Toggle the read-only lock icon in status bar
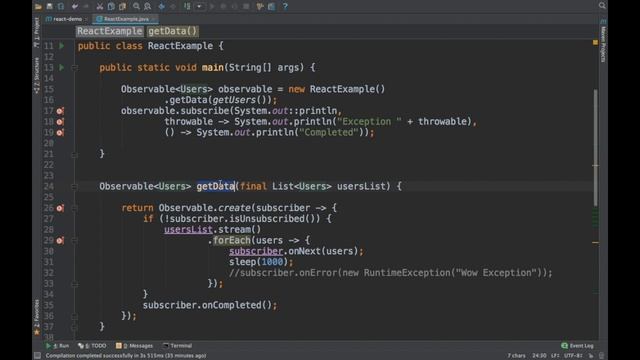 click(x=591, y=356)
